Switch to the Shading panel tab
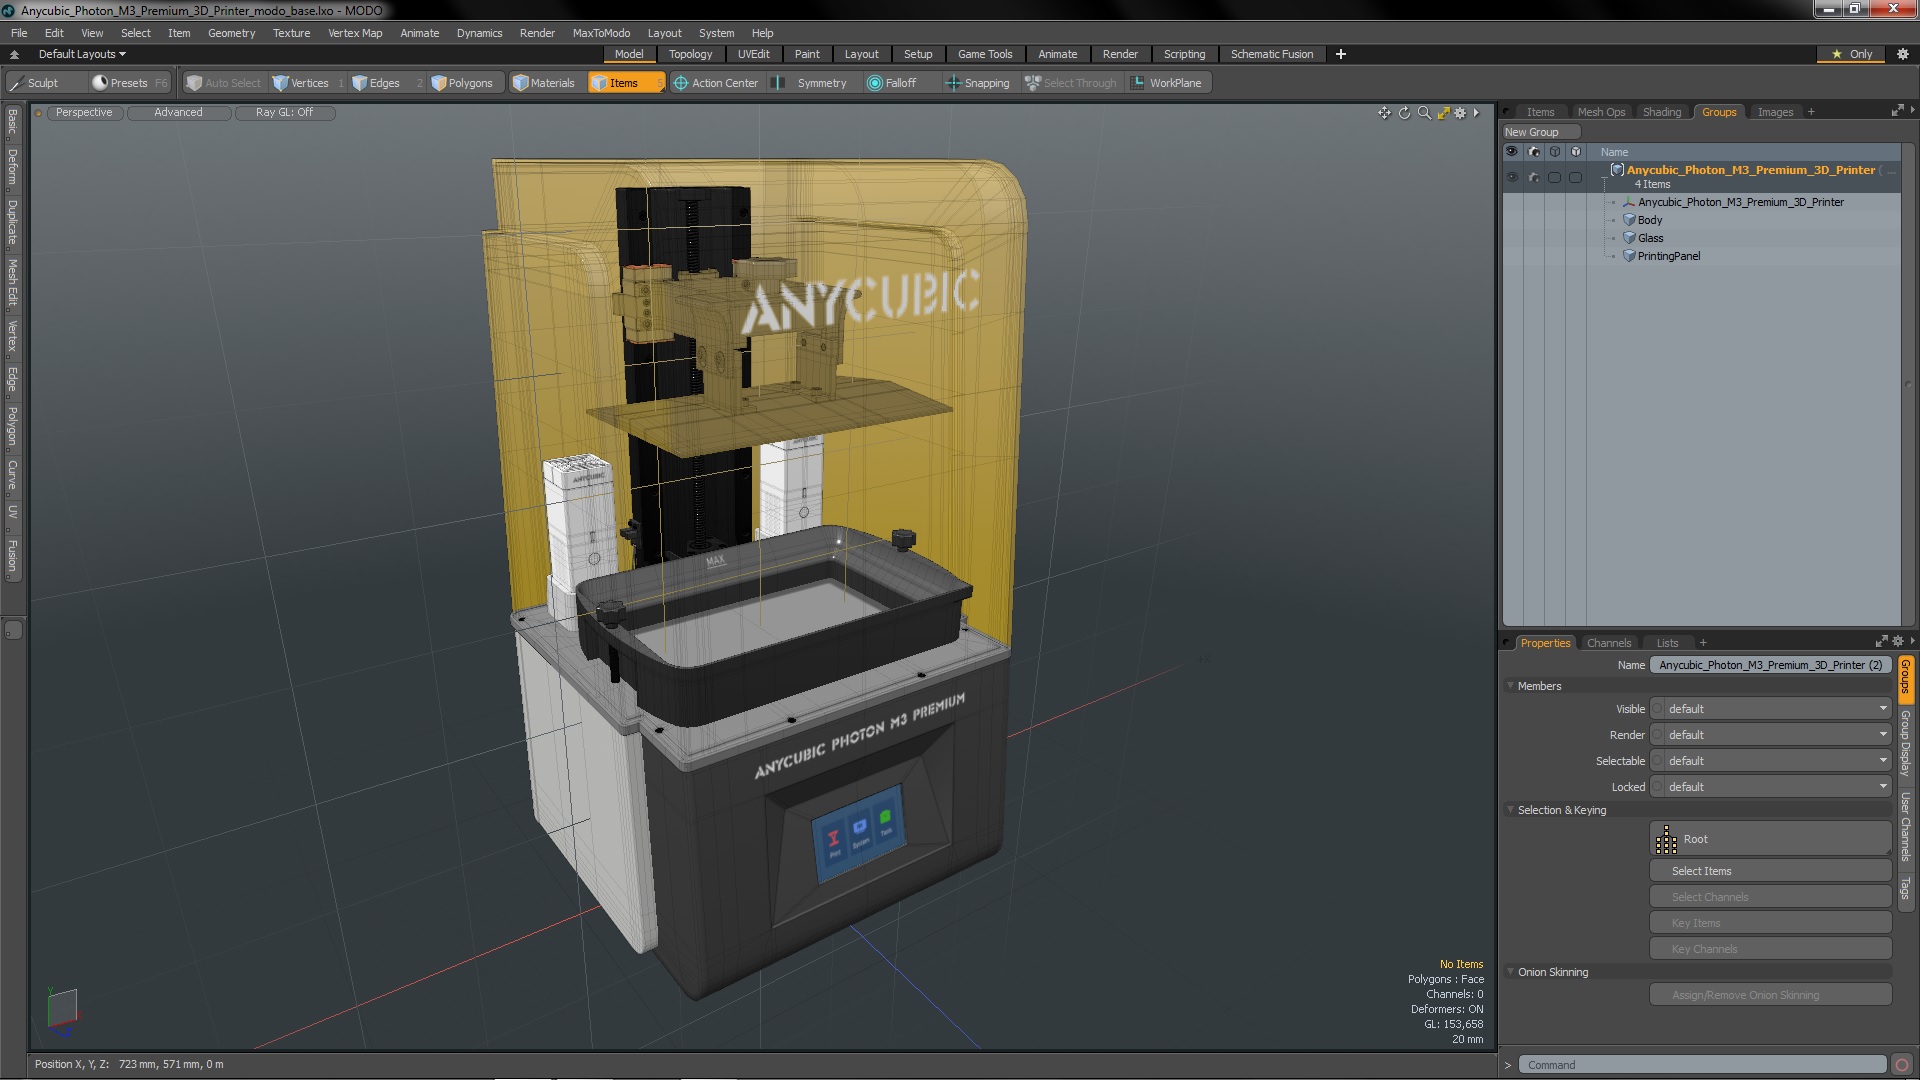 point(1660,111)
